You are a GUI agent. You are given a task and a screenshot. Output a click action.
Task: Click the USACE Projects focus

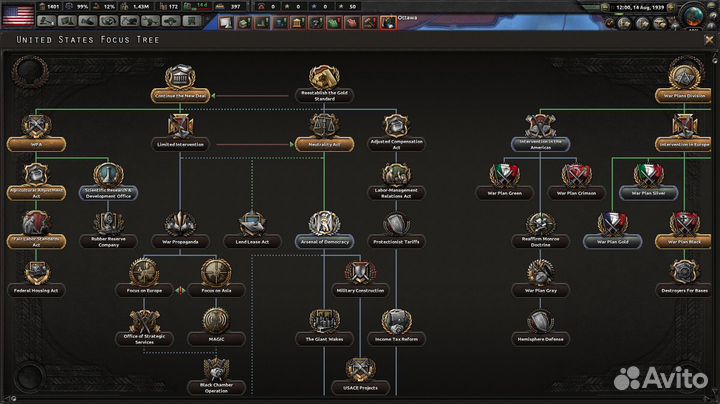coord(360,377)
